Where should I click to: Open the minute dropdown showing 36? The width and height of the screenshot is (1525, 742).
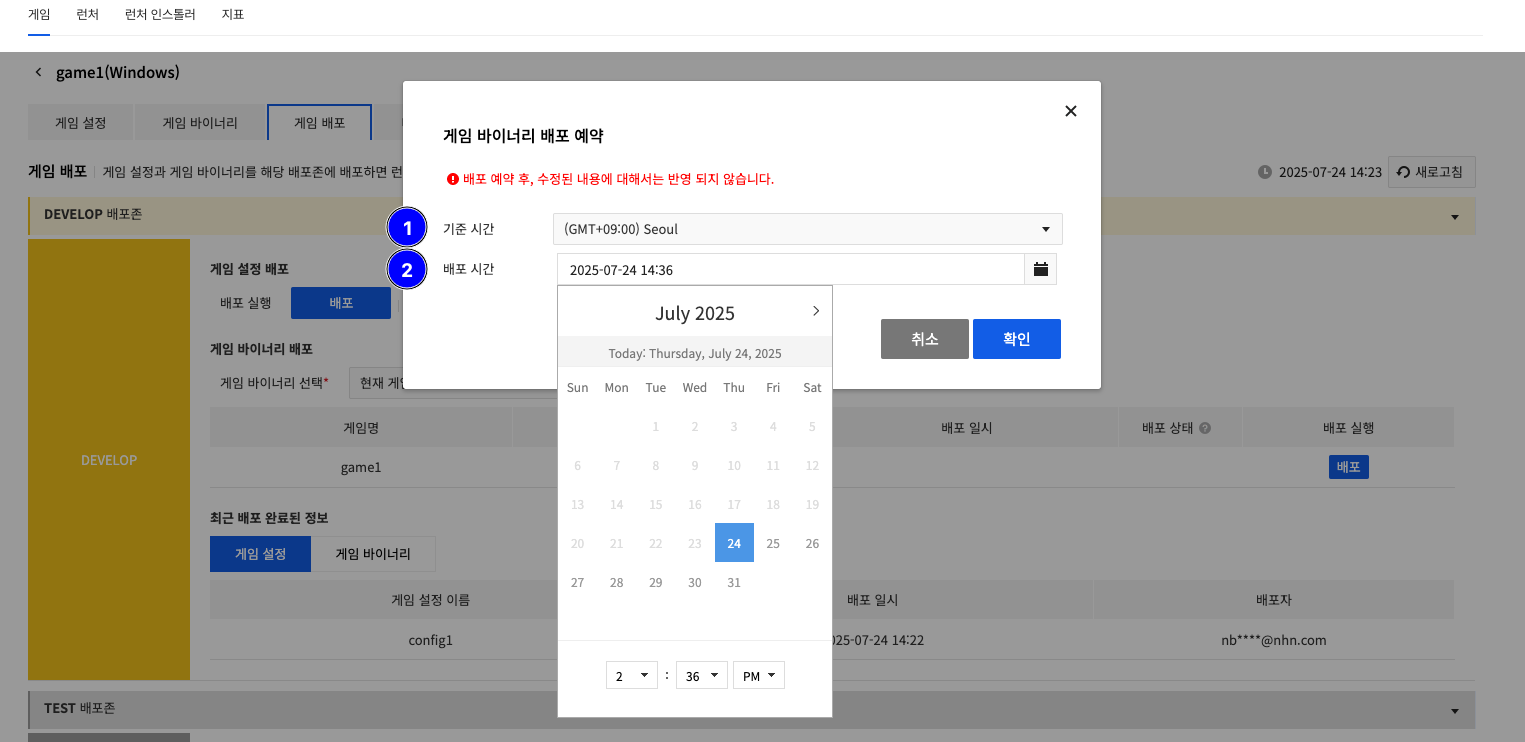click(x=701, y=676)
